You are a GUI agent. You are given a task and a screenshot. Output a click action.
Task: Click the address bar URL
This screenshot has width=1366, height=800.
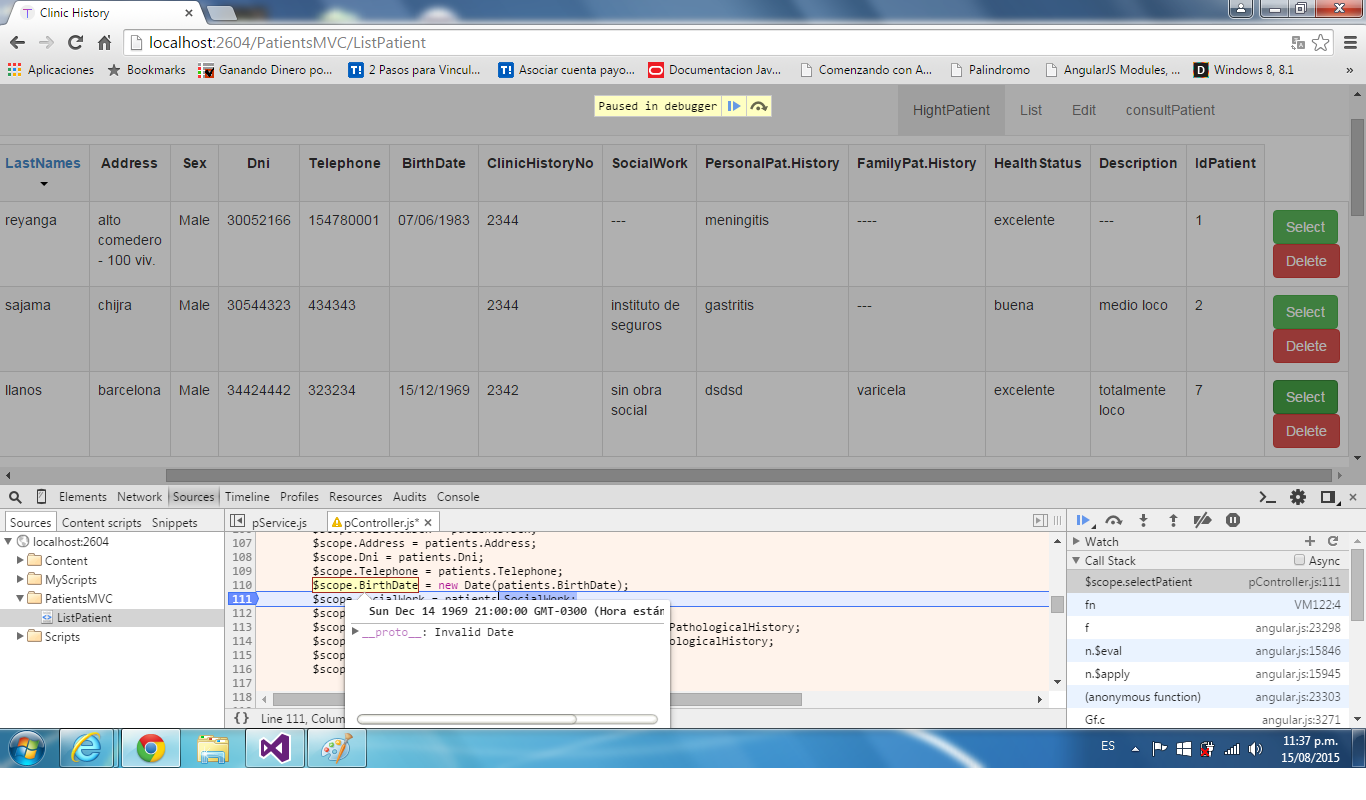click(287, 43)
